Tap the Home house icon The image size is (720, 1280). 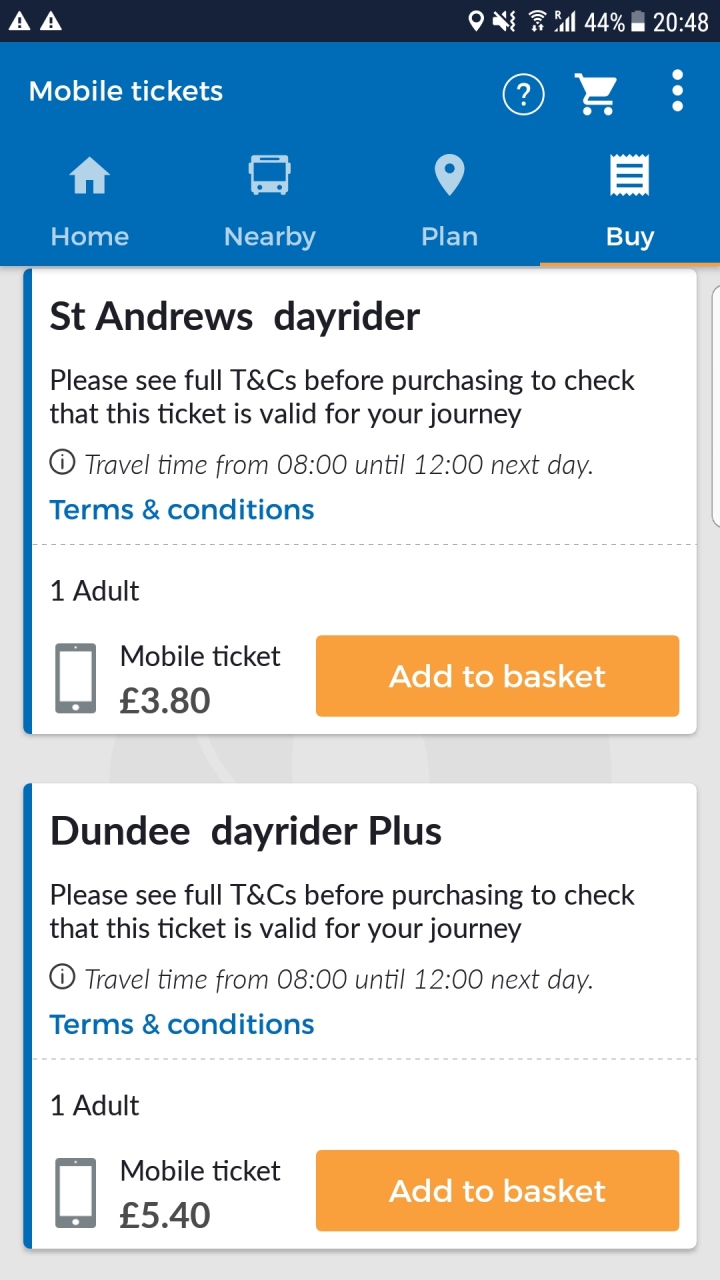click(89, 178)
